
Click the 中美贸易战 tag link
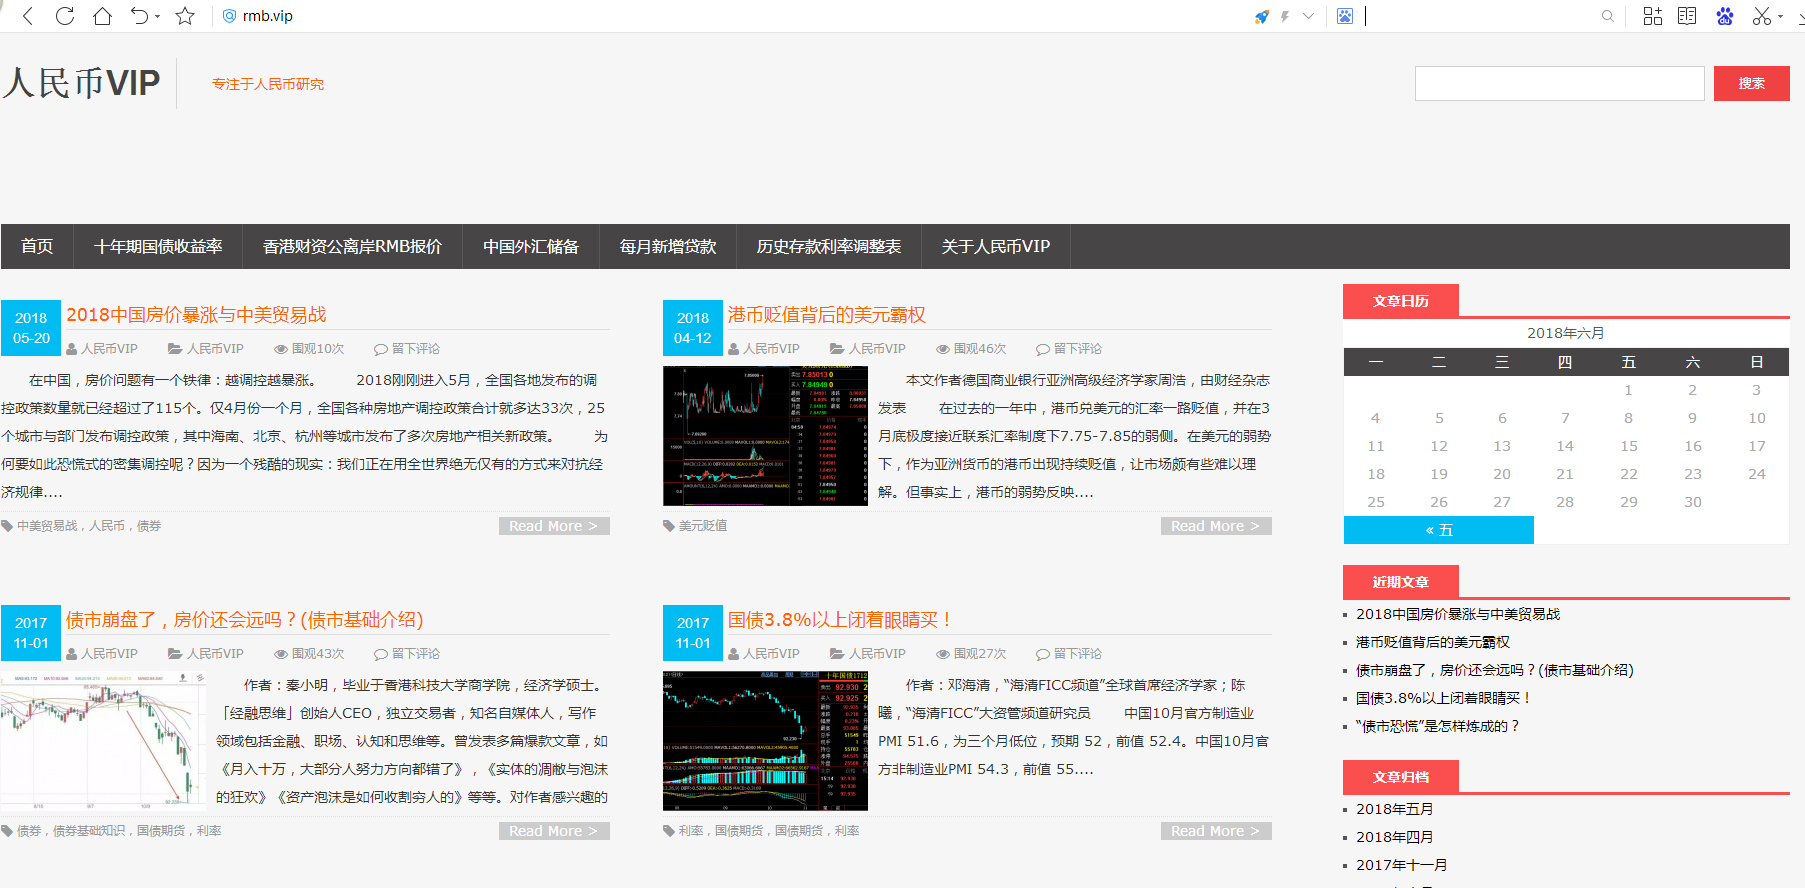click(x=47, y=526)
